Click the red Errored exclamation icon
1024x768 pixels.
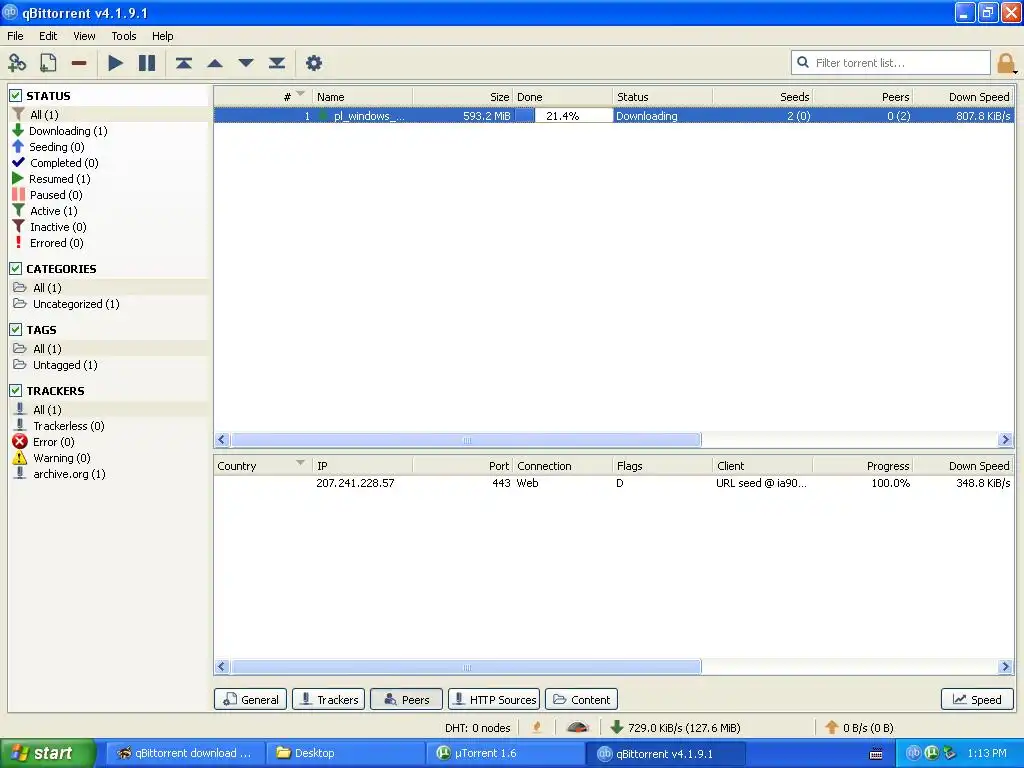pos(18,242)
